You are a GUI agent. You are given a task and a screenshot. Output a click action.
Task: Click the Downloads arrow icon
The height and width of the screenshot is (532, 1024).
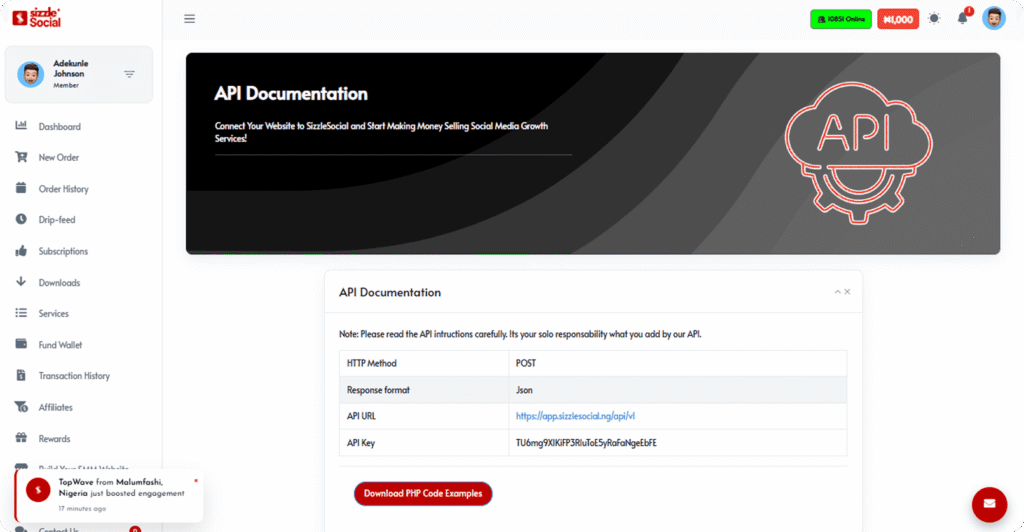(21, 281)
